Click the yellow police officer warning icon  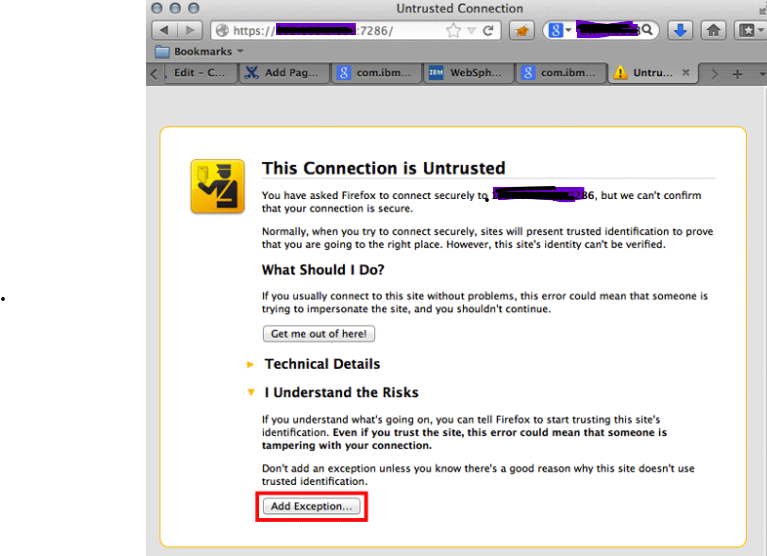point(218,186)
